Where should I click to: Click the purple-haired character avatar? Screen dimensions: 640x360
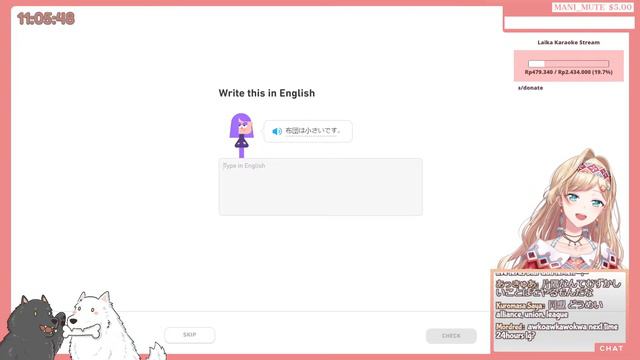click(242, 135)
